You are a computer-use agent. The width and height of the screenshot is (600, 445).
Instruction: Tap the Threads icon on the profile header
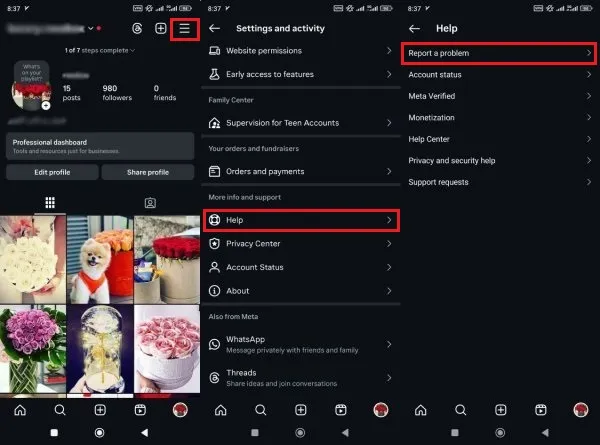click(x=137, y=28)
